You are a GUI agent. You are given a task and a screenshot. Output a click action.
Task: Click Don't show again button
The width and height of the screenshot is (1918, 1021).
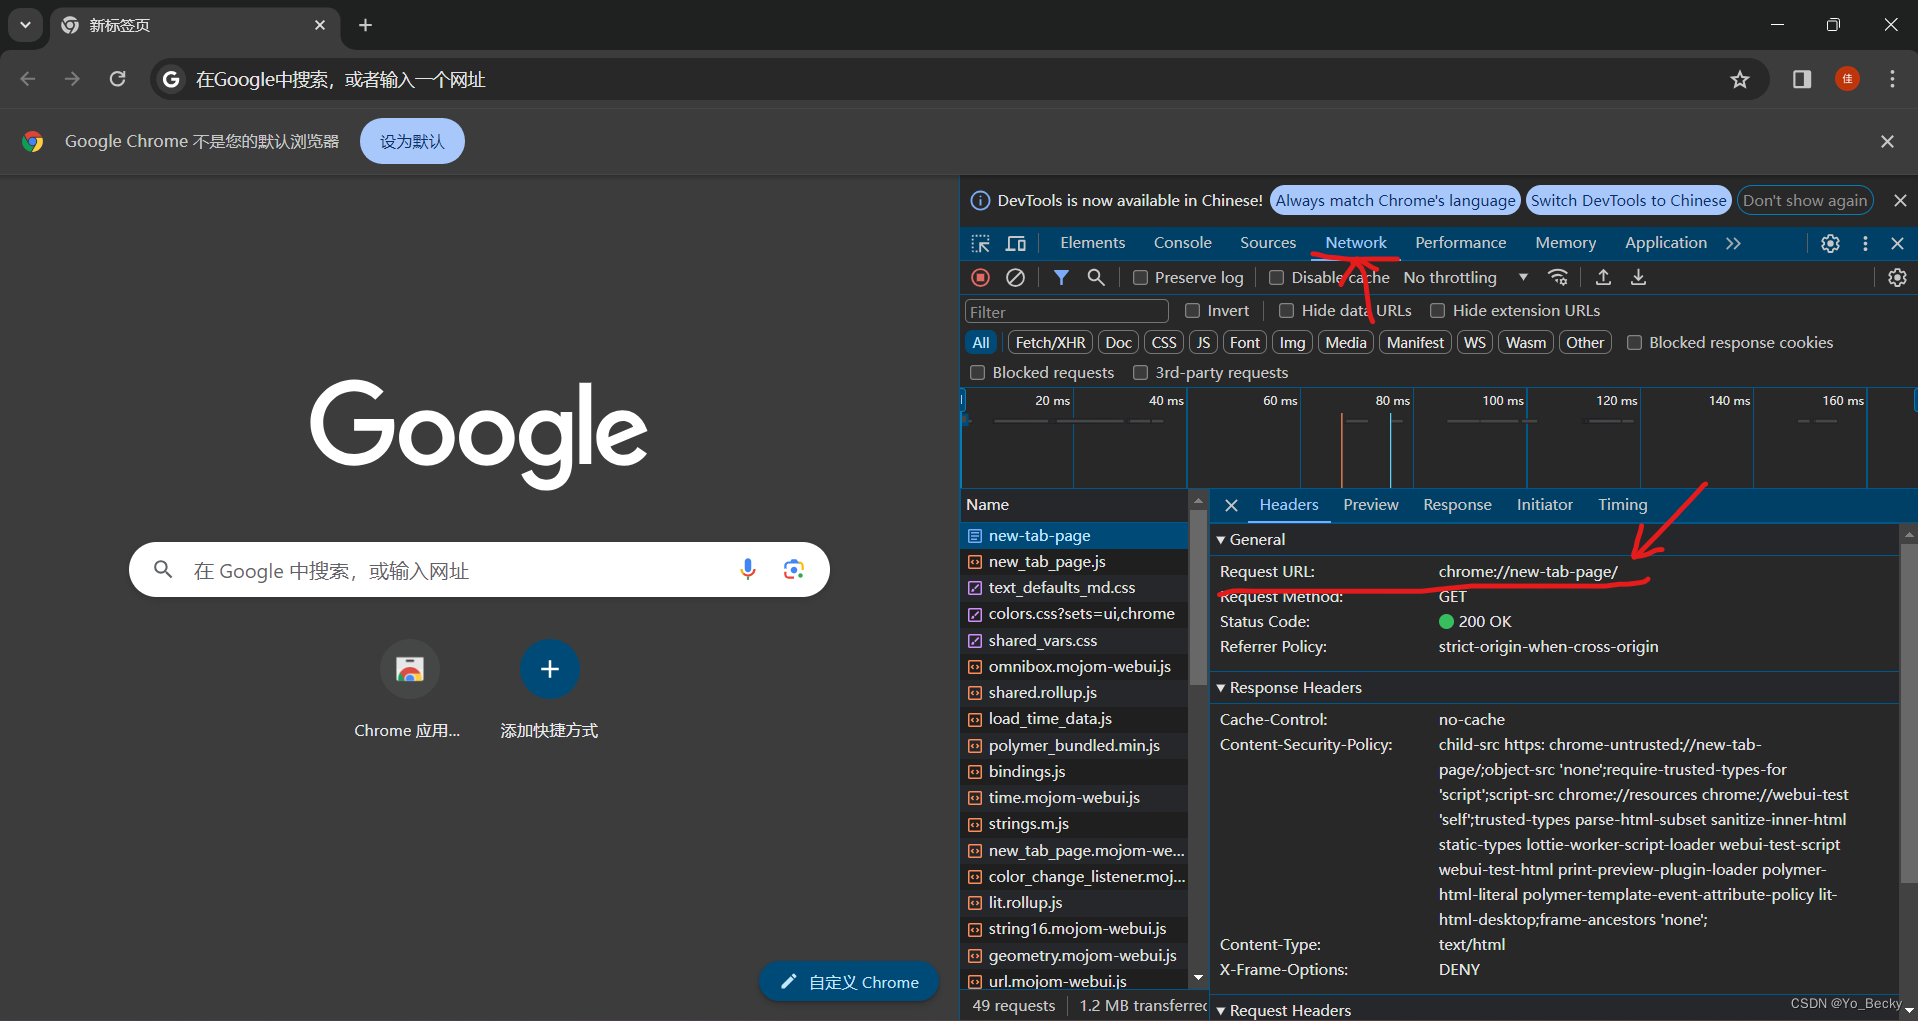point(1805,200)
